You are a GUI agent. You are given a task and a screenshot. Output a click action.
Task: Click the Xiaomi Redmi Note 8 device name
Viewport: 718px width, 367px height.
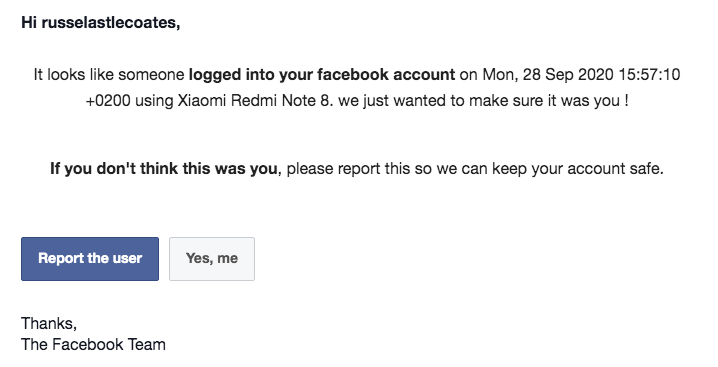tap(253, 101)
